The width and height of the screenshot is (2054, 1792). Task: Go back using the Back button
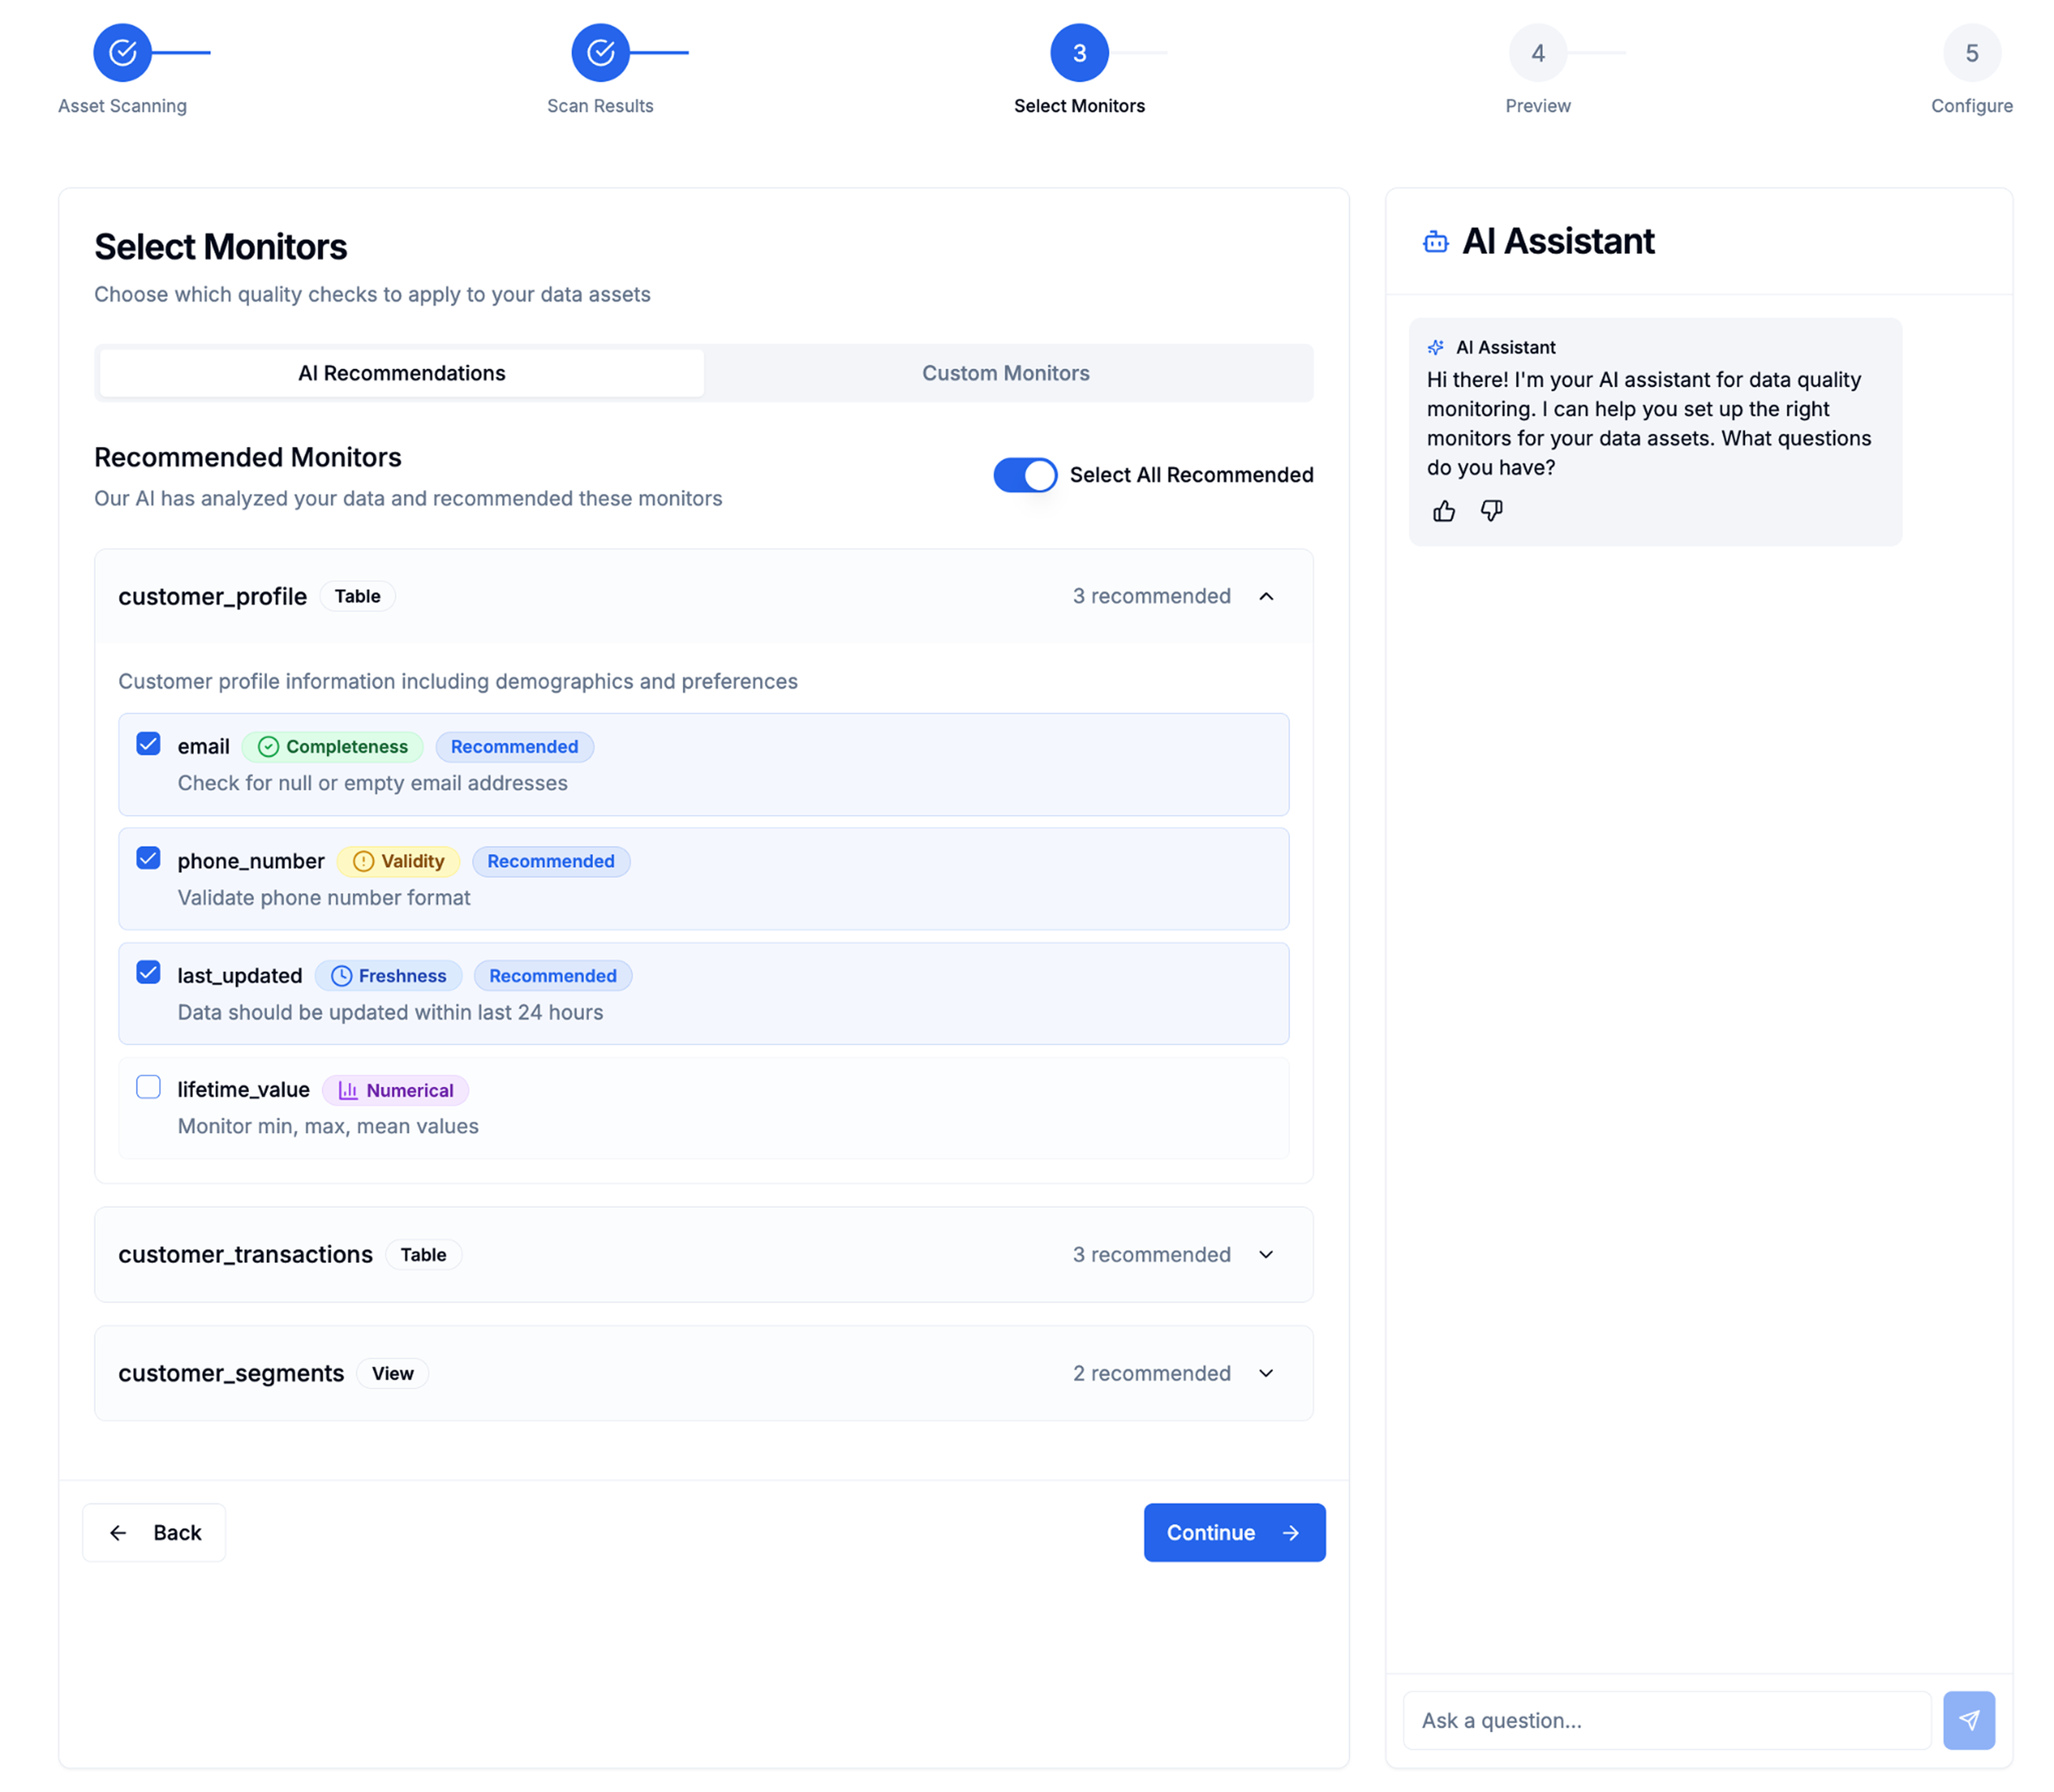coord(154,1532)
